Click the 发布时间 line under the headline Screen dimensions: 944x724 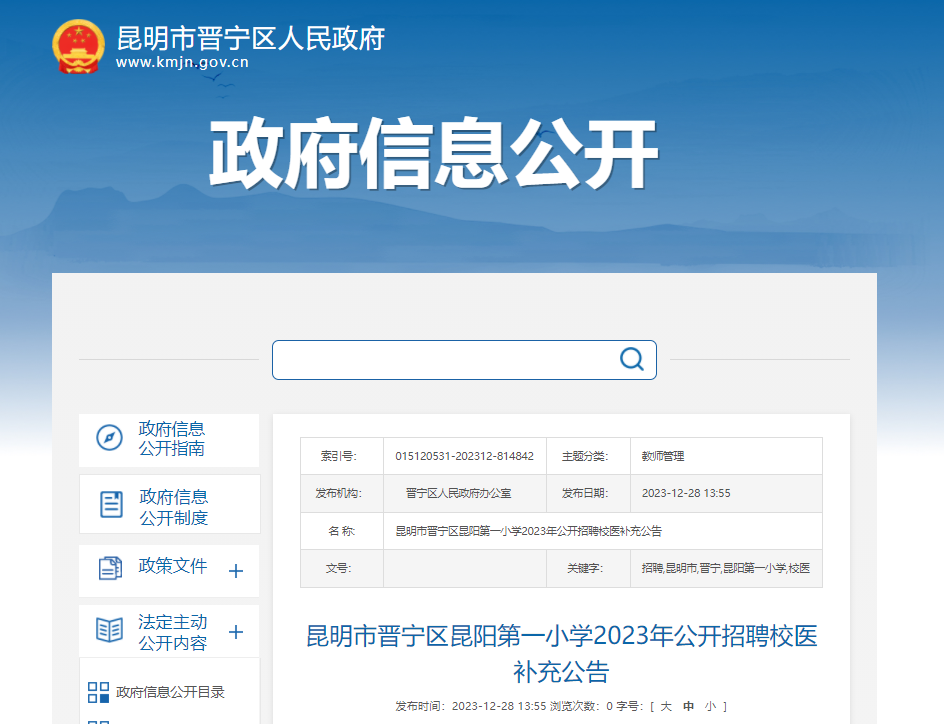(471, 706)
